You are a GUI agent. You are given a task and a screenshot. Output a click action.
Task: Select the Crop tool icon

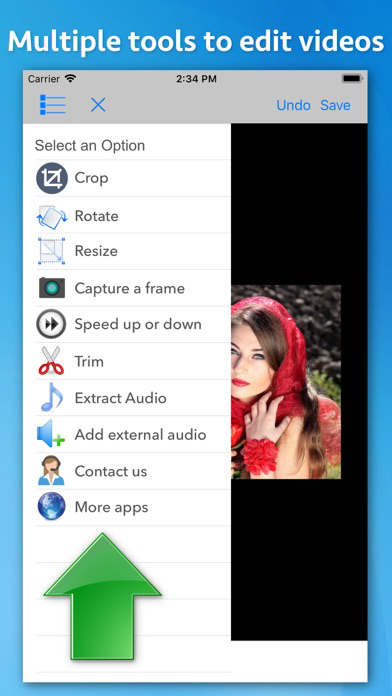click(x=52, y=178)
